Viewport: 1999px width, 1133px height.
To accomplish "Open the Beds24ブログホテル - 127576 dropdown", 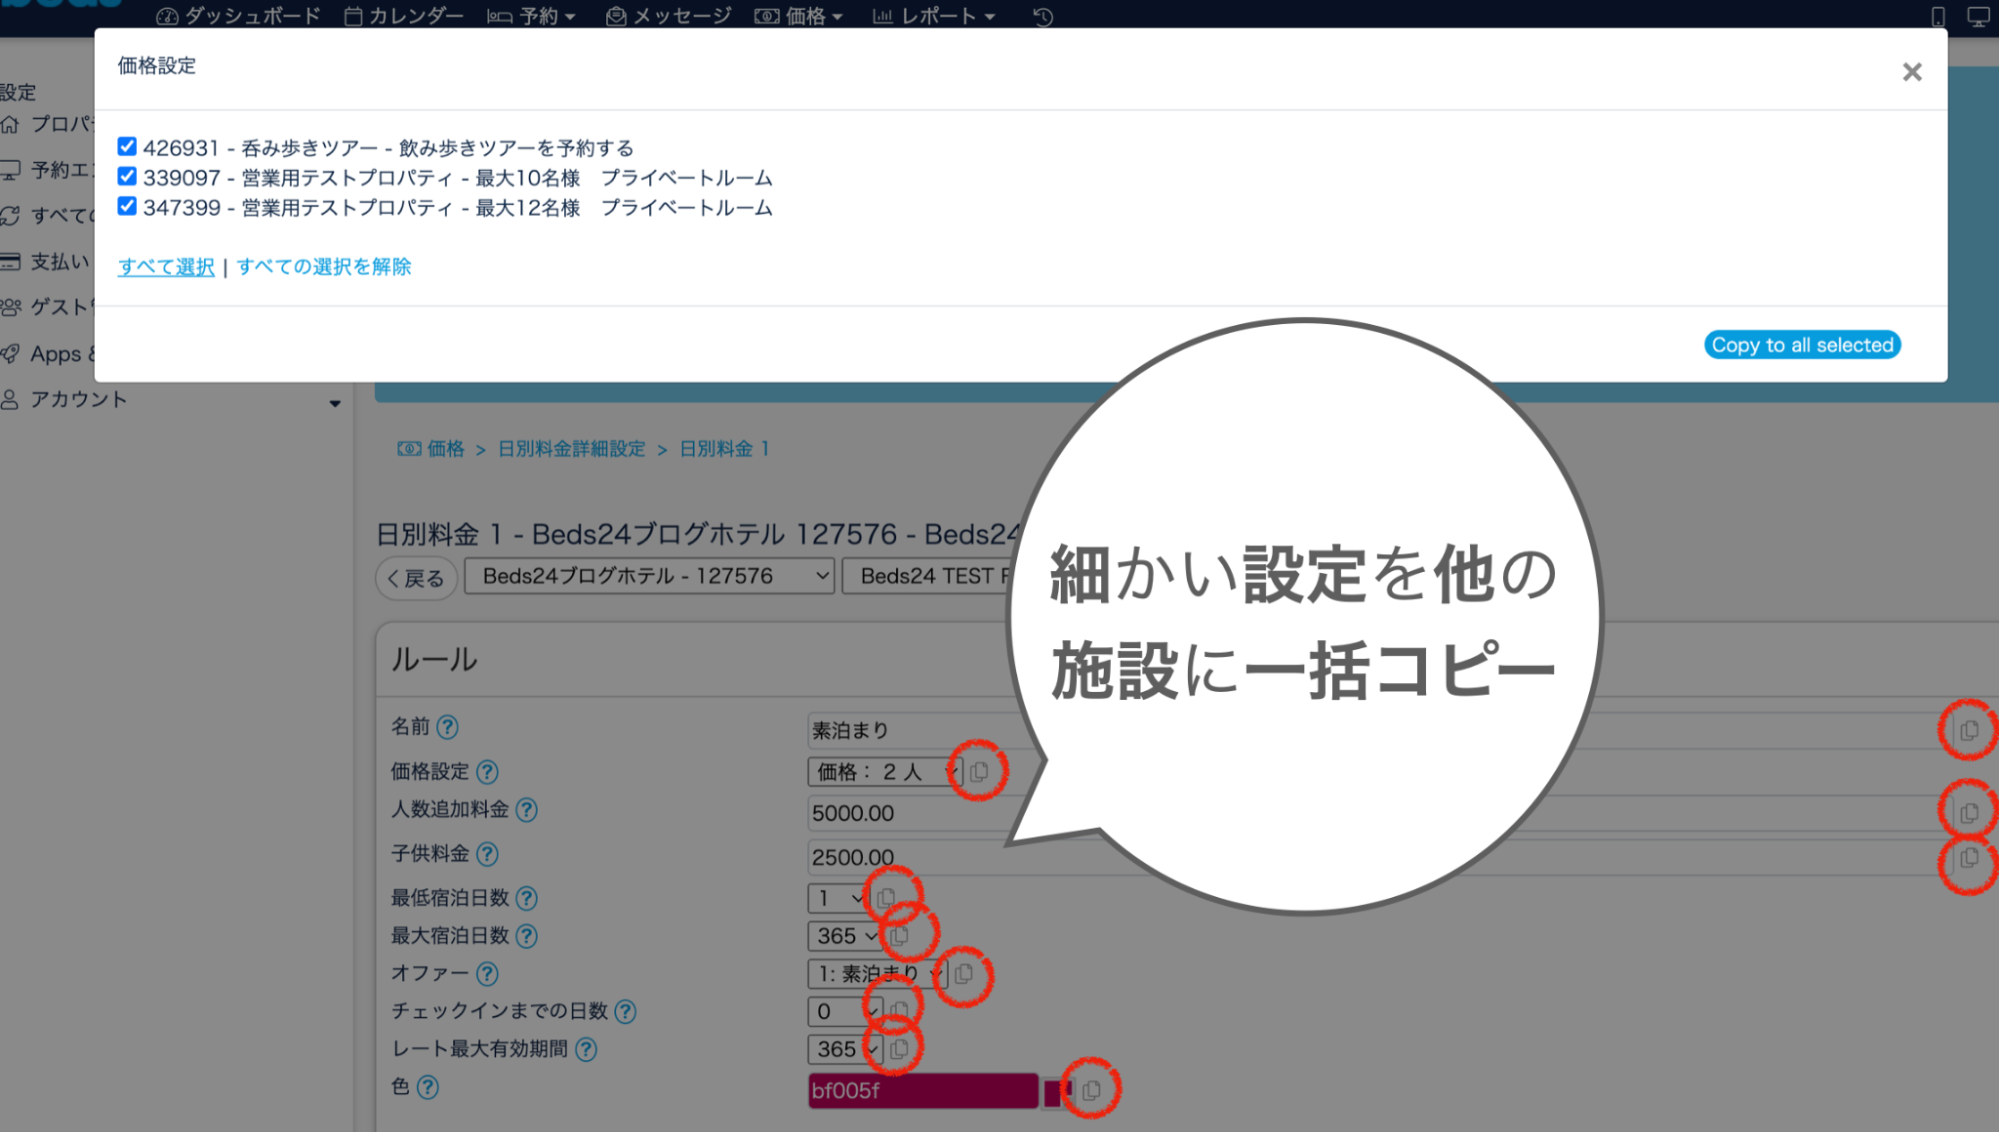I will [x=649, y=576].
